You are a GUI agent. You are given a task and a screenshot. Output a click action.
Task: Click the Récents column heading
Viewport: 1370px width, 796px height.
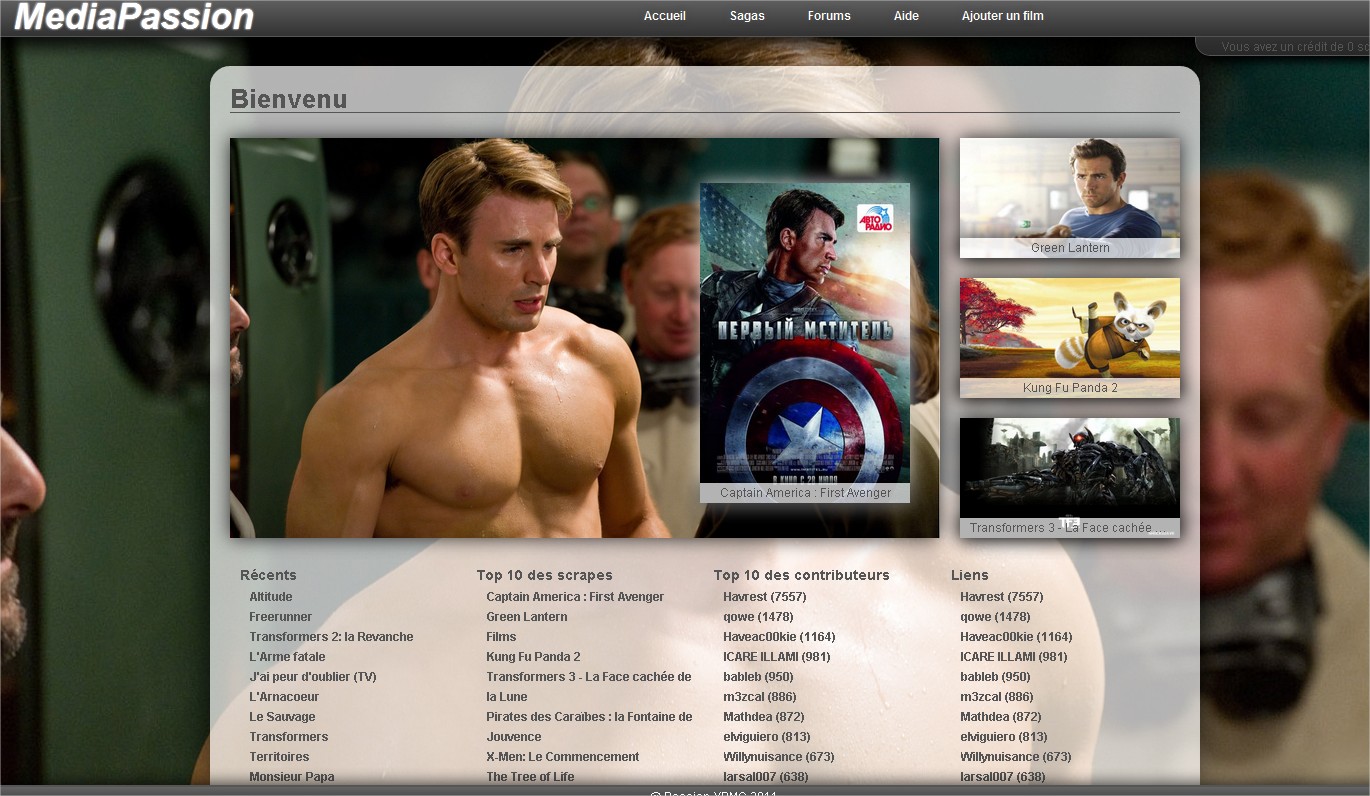pos(268,575)
